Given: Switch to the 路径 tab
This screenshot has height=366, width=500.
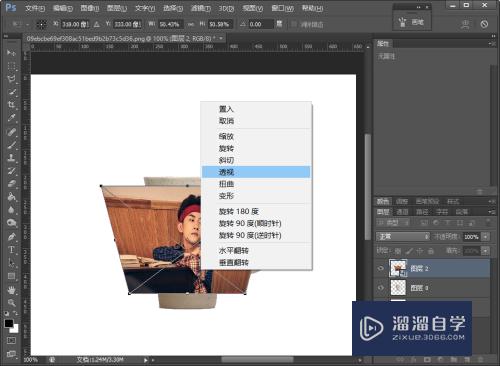Looking at the screenshot, I should (x=422, y=212).
